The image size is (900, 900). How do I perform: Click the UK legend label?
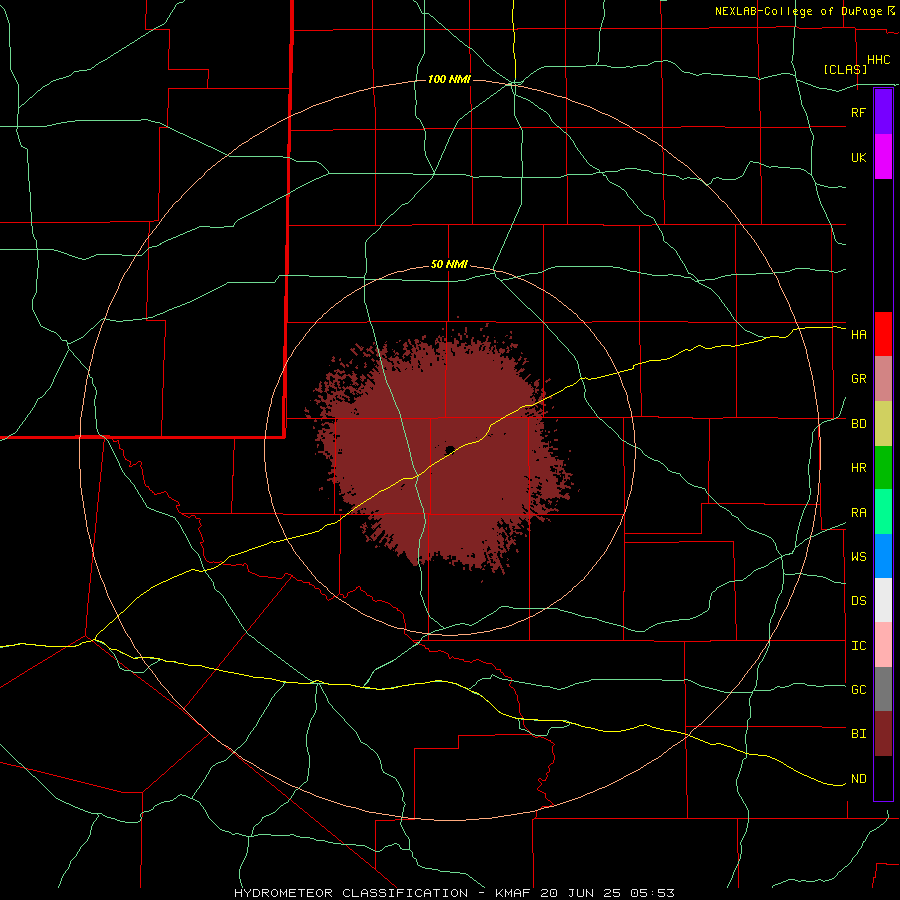click(x=858, y=157)
